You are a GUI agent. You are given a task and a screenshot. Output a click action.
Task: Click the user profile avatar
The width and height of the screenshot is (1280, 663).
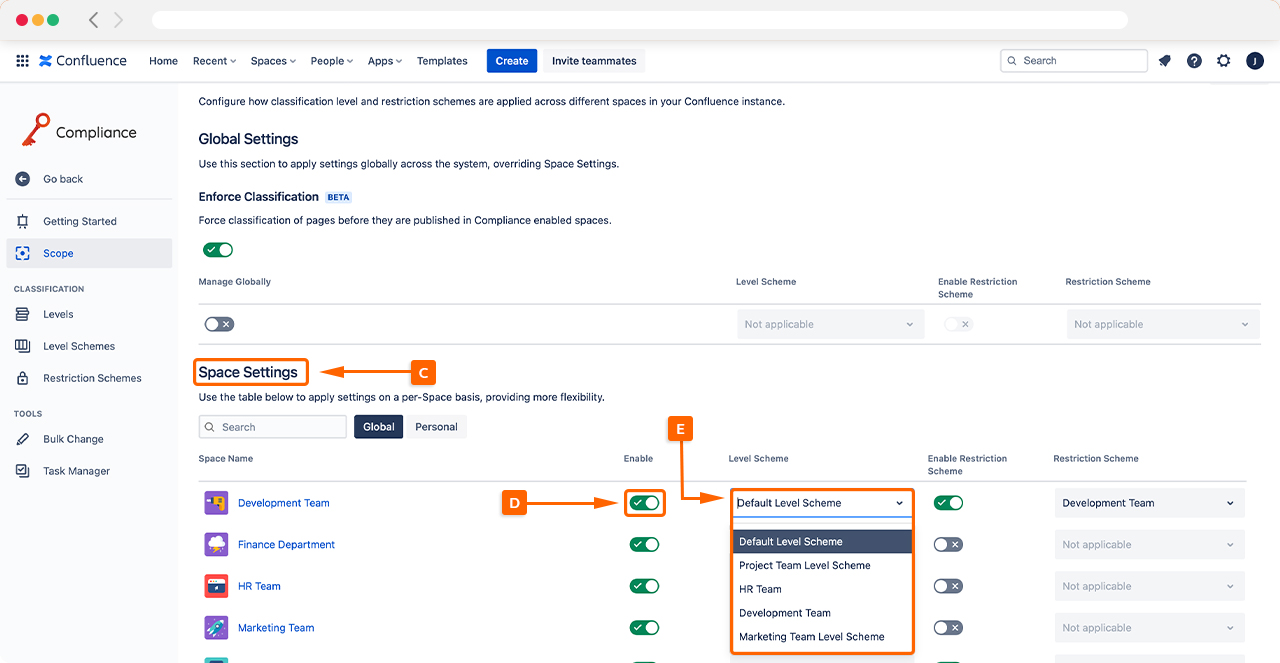pos(1255,61)
